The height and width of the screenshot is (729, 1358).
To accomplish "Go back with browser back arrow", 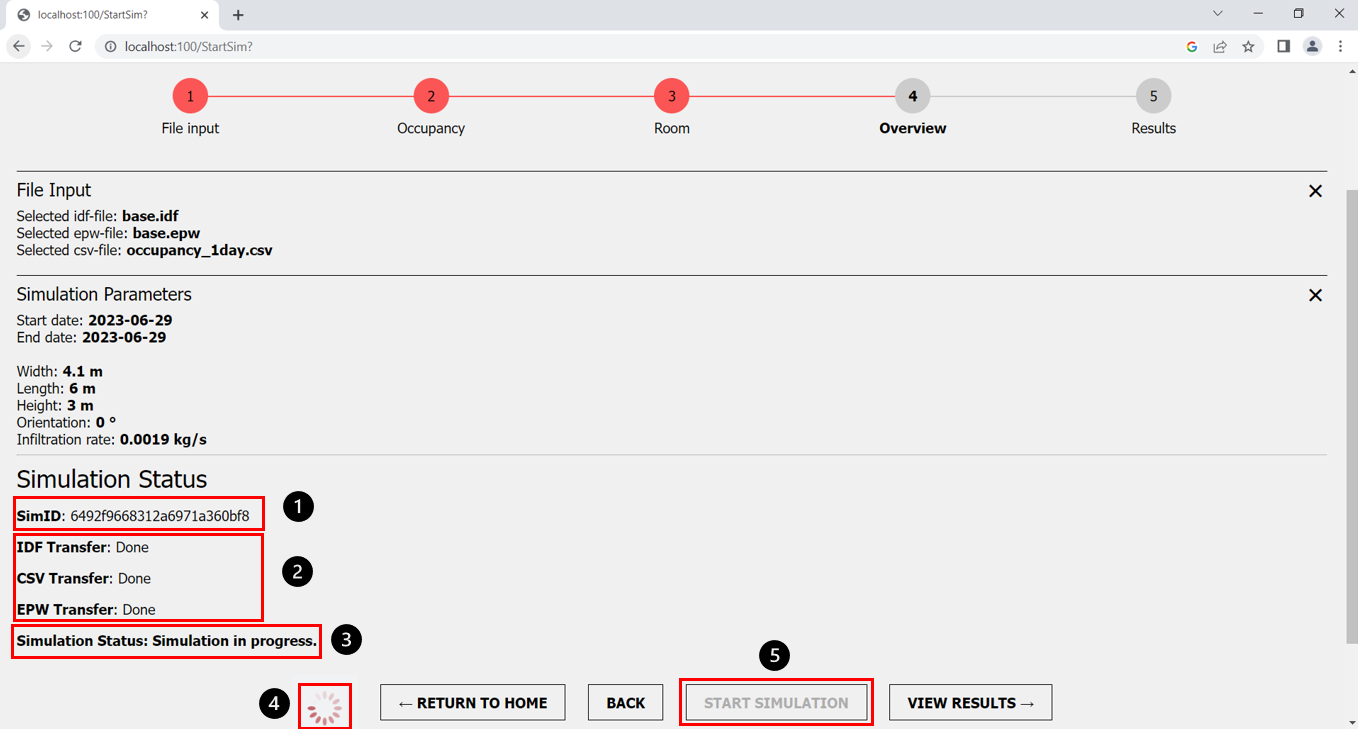I will (x=19, y=46).
